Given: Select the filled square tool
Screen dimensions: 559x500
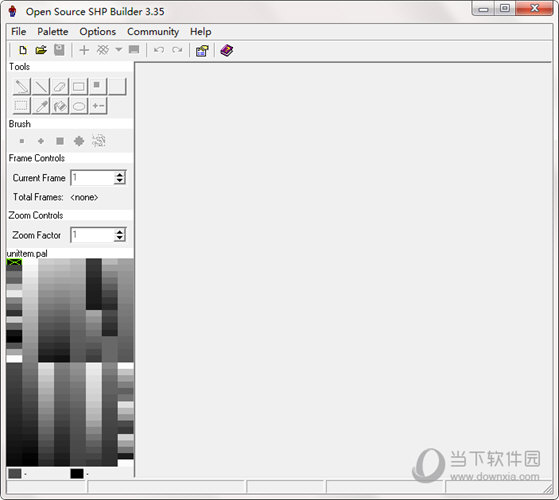Looking at the screenshot, I should (x=98, y=87).
